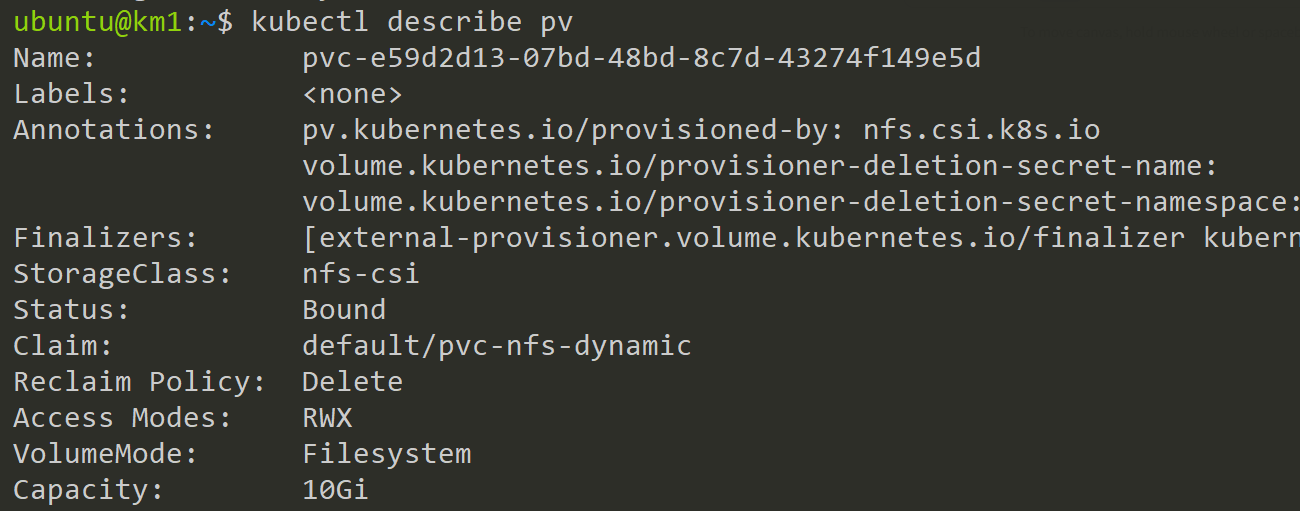Click the Capacity: field label
This screenshot has height=511, width=1300.
pos(88,490)
